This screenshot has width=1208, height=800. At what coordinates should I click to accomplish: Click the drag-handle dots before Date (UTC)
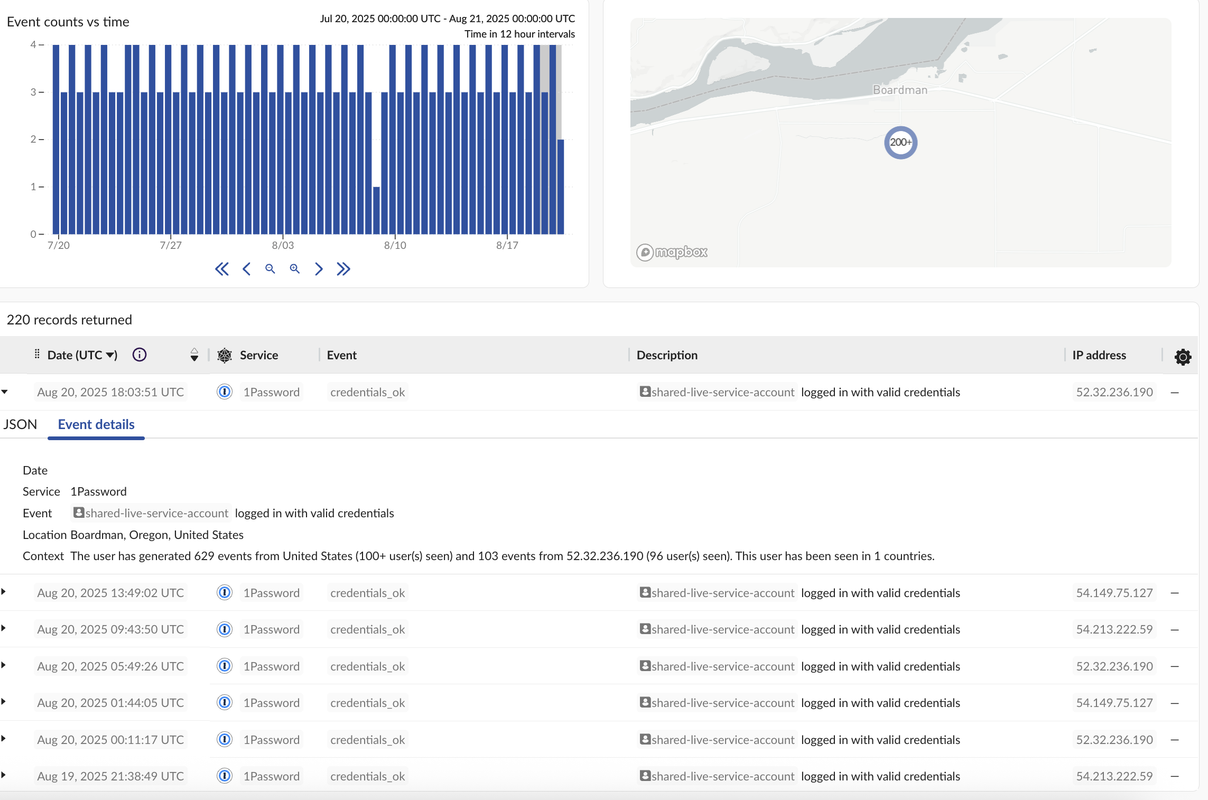[x=37, y=355]
